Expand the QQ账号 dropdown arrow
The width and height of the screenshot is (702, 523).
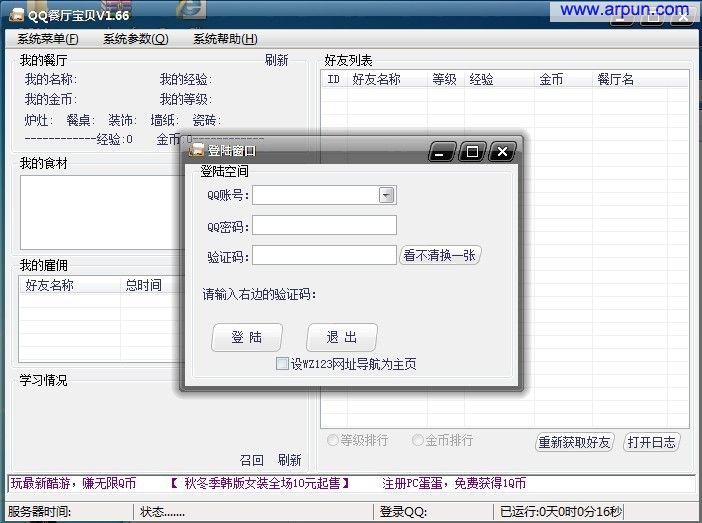pyautogui.click(x=386, y=195)
